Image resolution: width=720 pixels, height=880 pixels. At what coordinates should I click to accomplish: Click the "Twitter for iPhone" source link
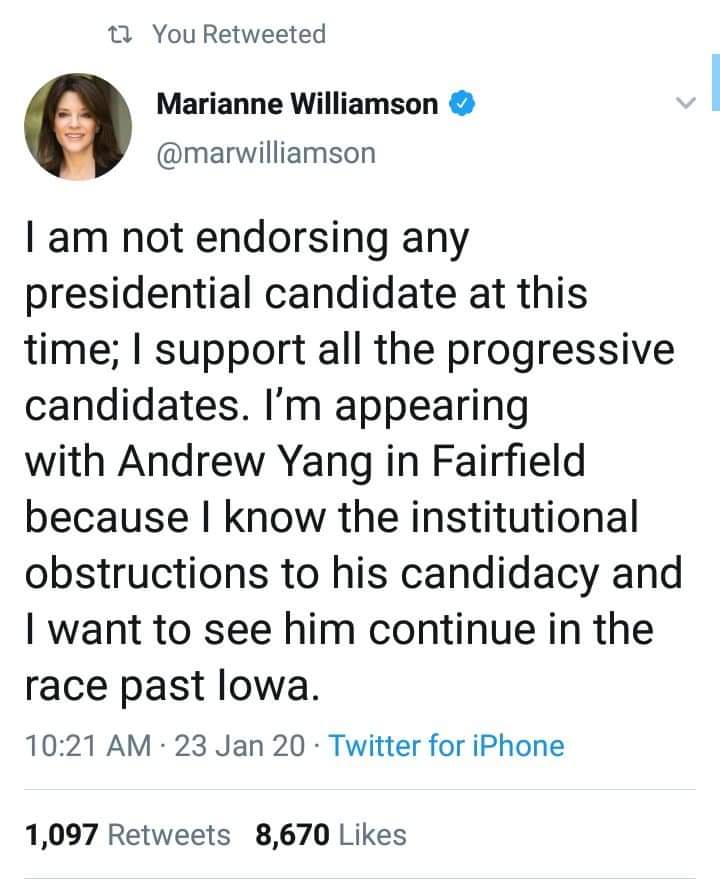(446, 745)
